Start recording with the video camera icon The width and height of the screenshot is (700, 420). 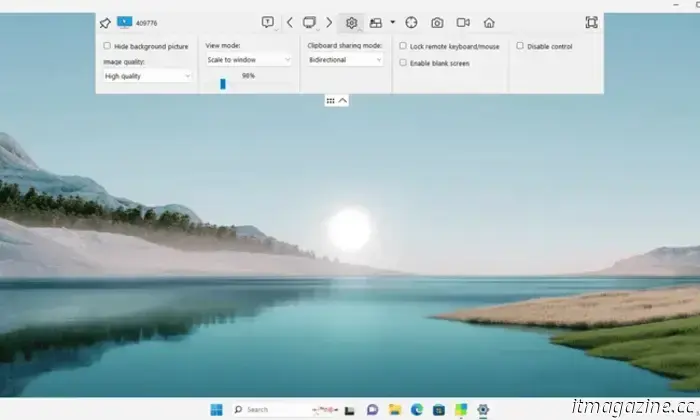click(463, 22)
